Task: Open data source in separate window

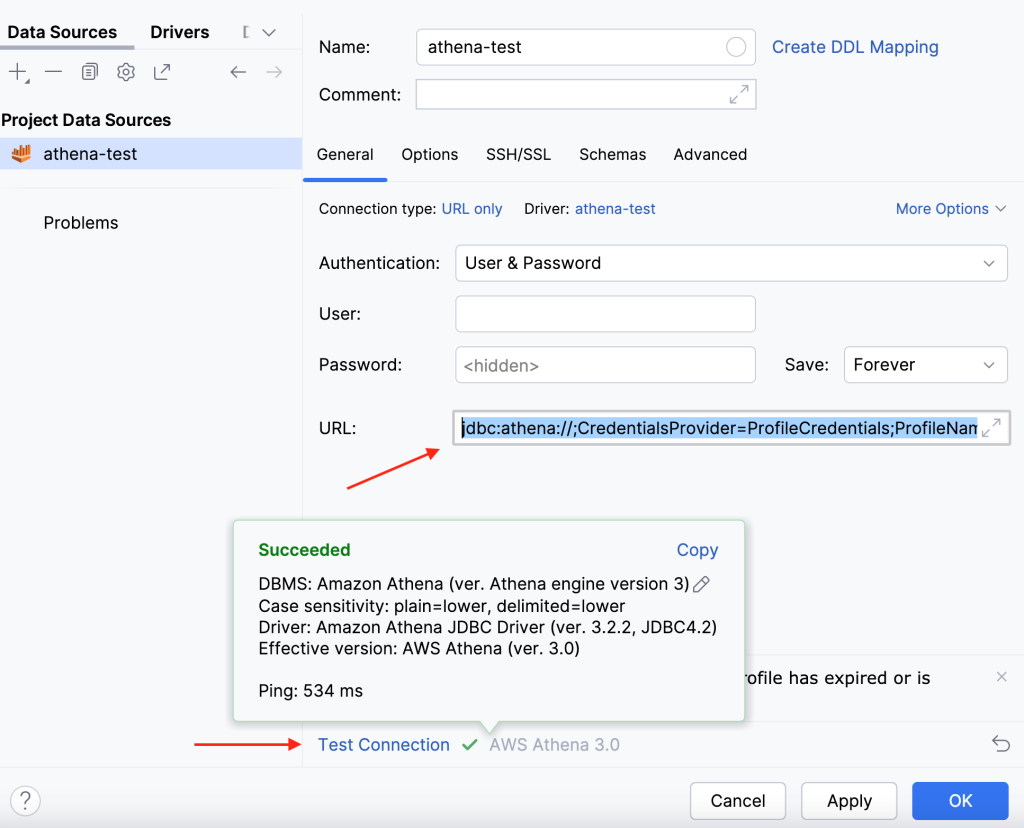Action: [x=161, y=71]
